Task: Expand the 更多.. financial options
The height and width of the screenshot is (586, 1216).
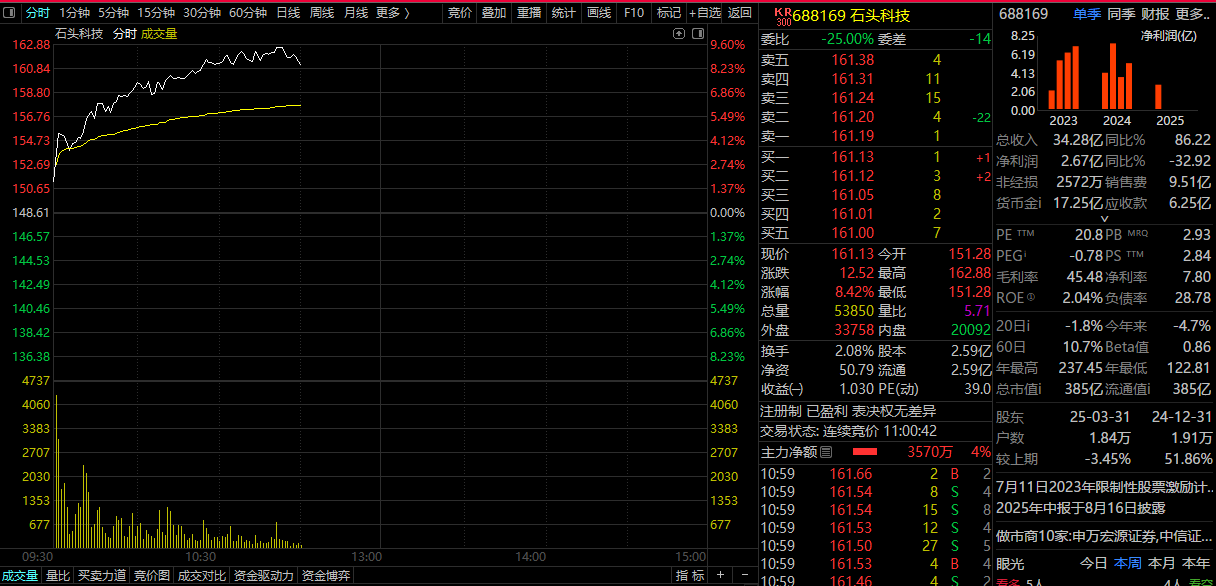Action: [1193, 14]
